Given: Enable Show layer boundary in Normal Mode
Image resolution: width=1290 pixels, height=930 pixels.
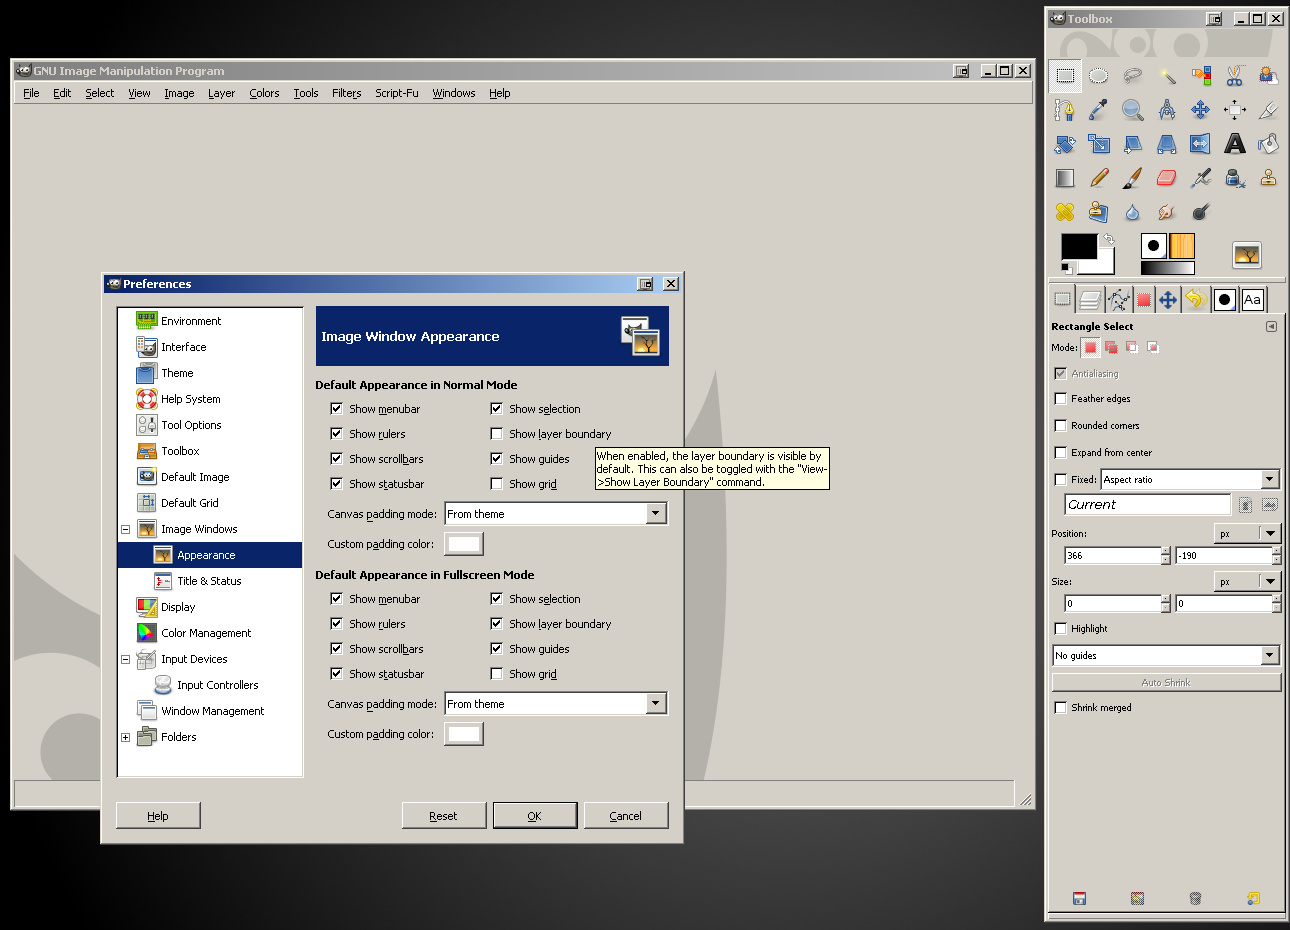Looking at the screenshot, I should 496,434.
